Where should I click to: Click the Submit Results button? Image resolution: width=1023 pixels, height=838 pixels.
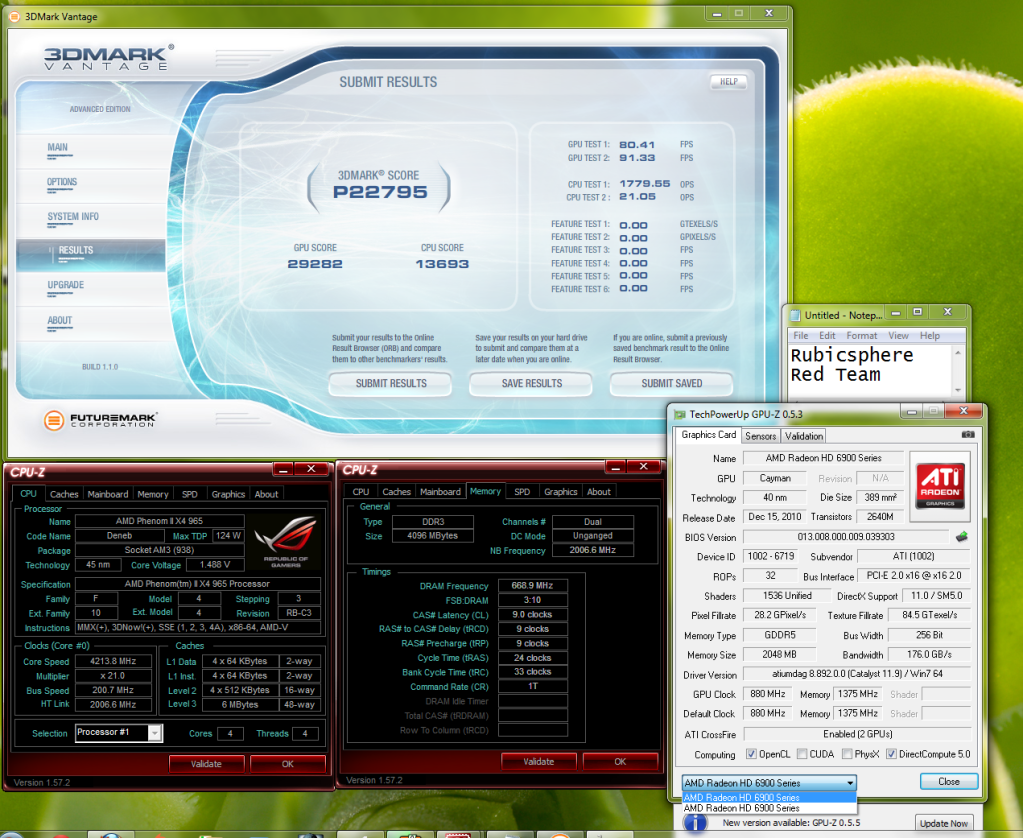pyautogui.click(x=391, y=384)
